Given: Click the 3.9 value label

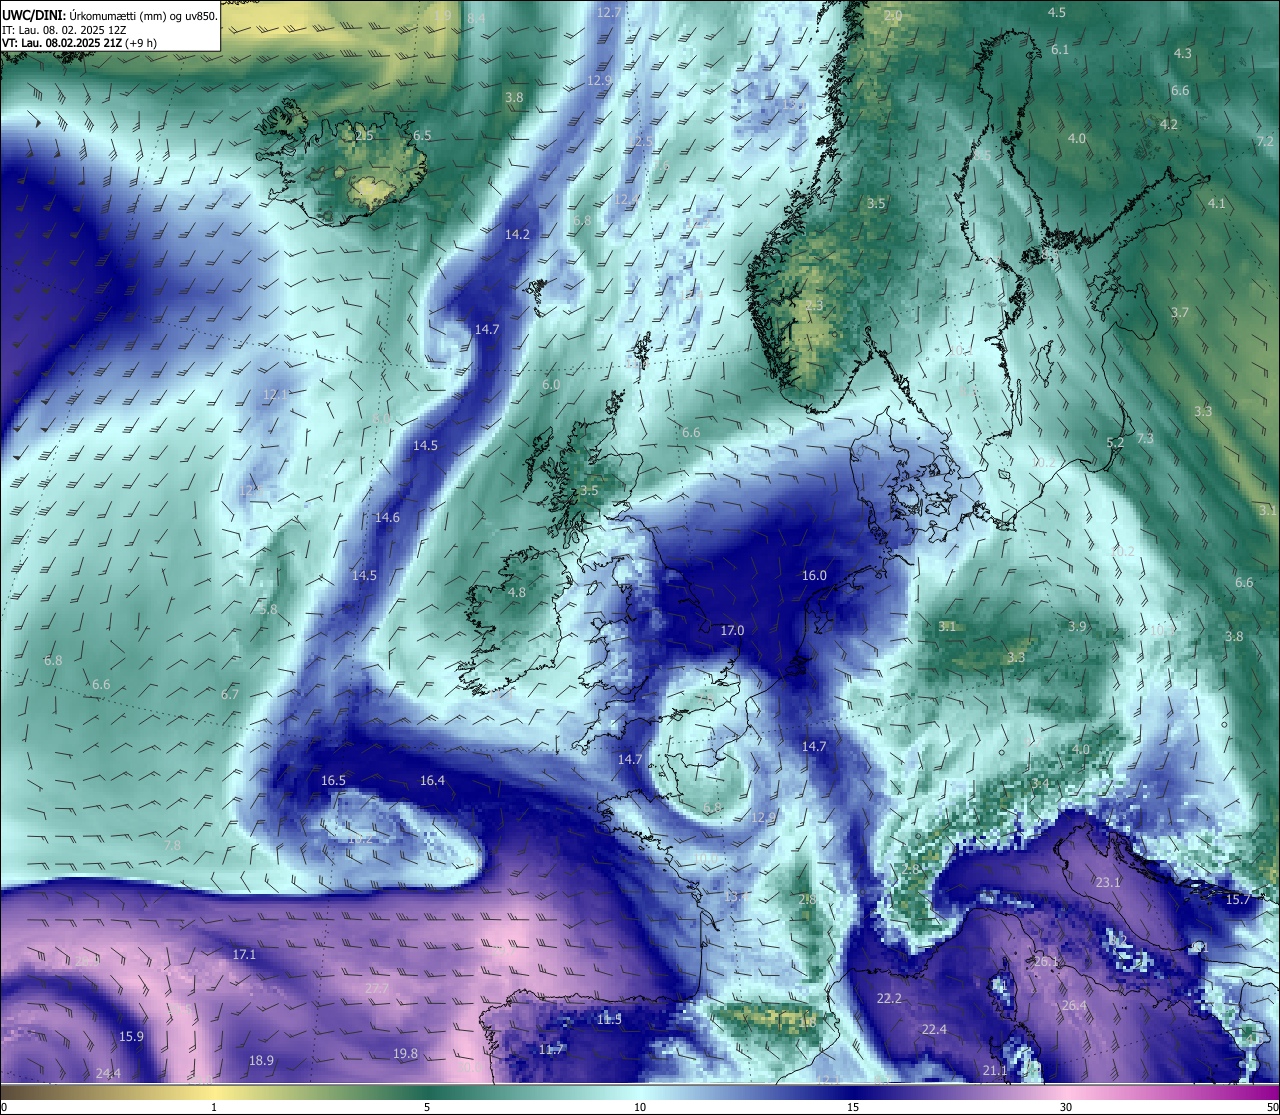Looking at the screenshot, I should pyautogui.click(x=1077, y=626).
